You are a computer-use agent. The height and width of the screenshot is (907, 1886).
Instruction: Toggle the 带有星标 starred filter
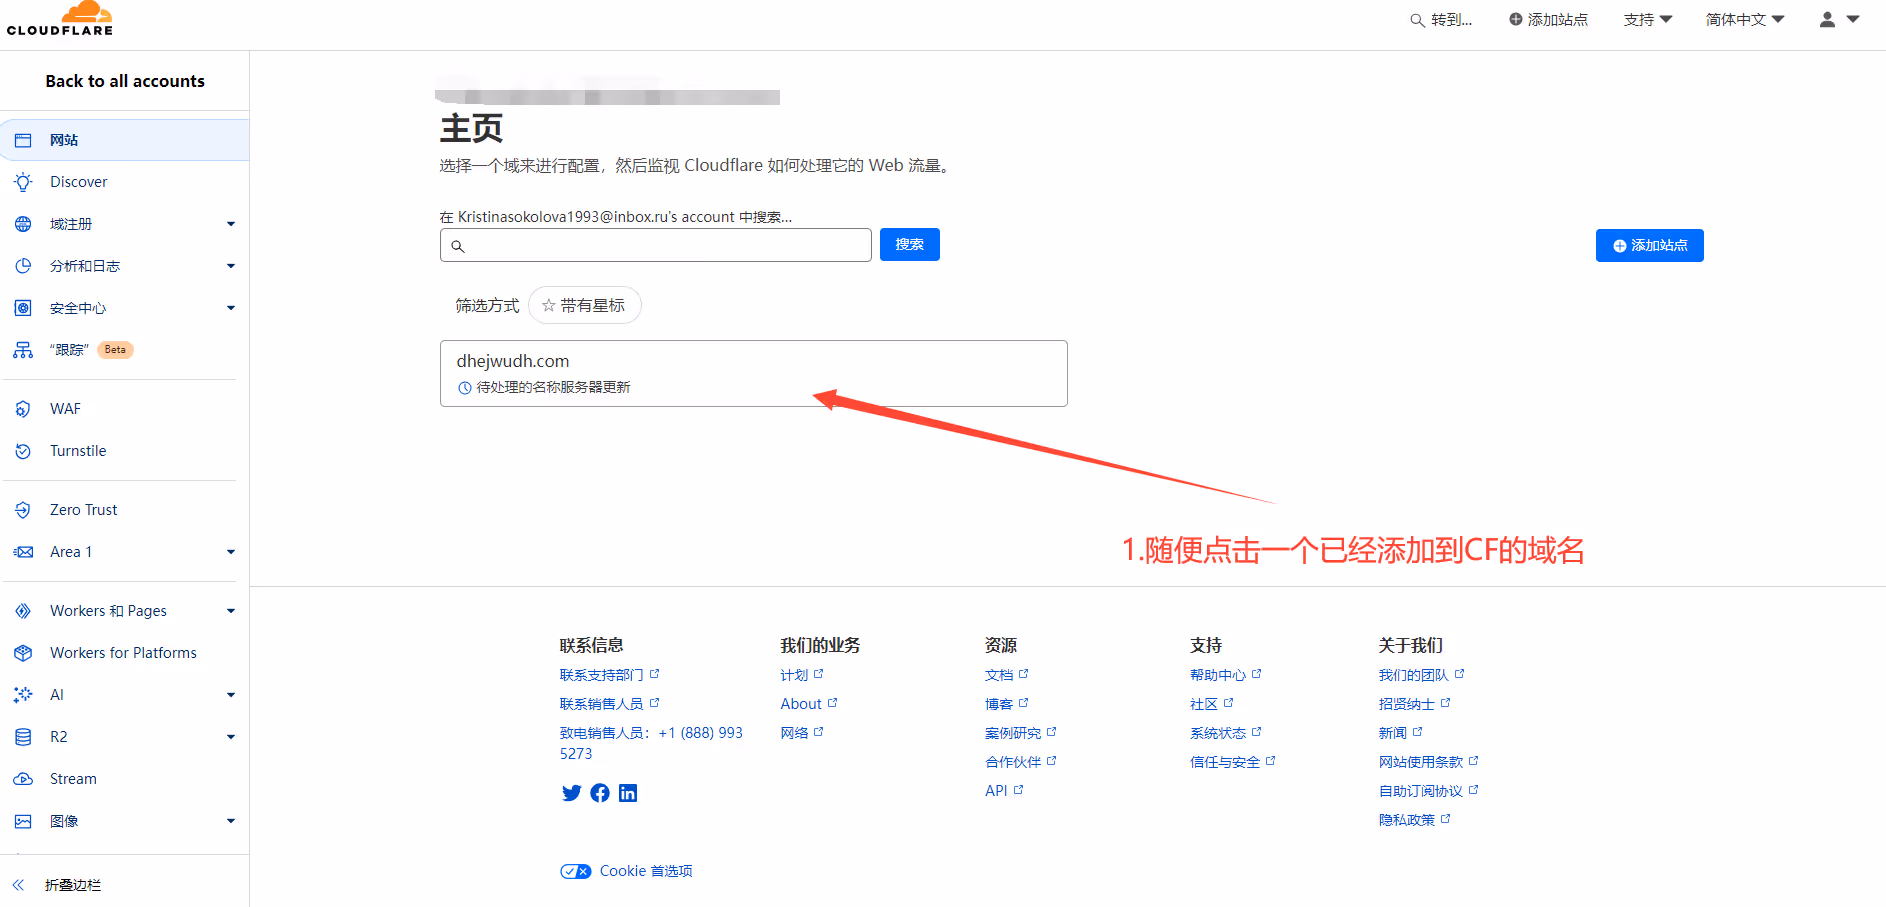(x=584, y=306)
